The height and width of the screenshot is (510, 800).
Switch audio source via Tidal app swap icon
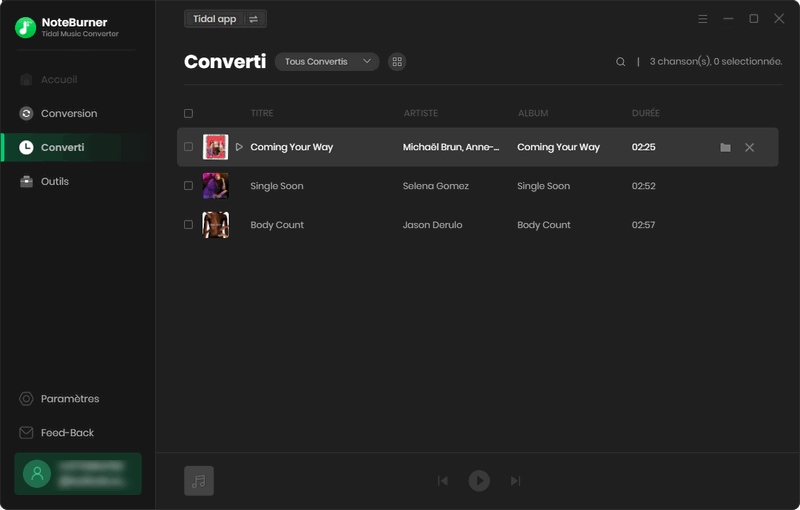click(x=254, y=19)
